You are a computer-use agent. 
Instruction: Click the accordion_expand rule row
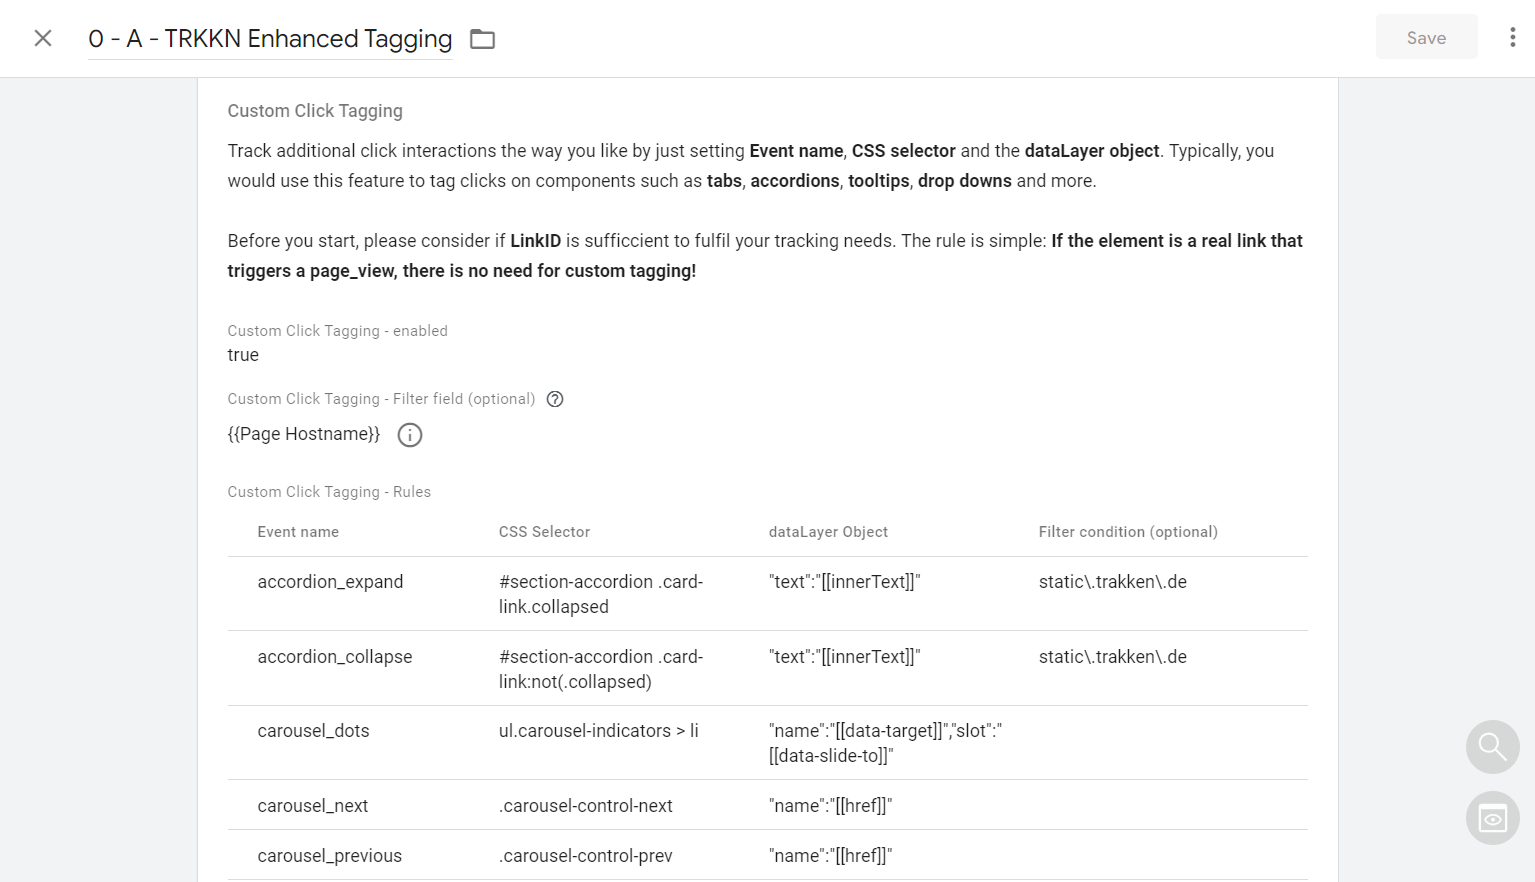coord(330,581)
